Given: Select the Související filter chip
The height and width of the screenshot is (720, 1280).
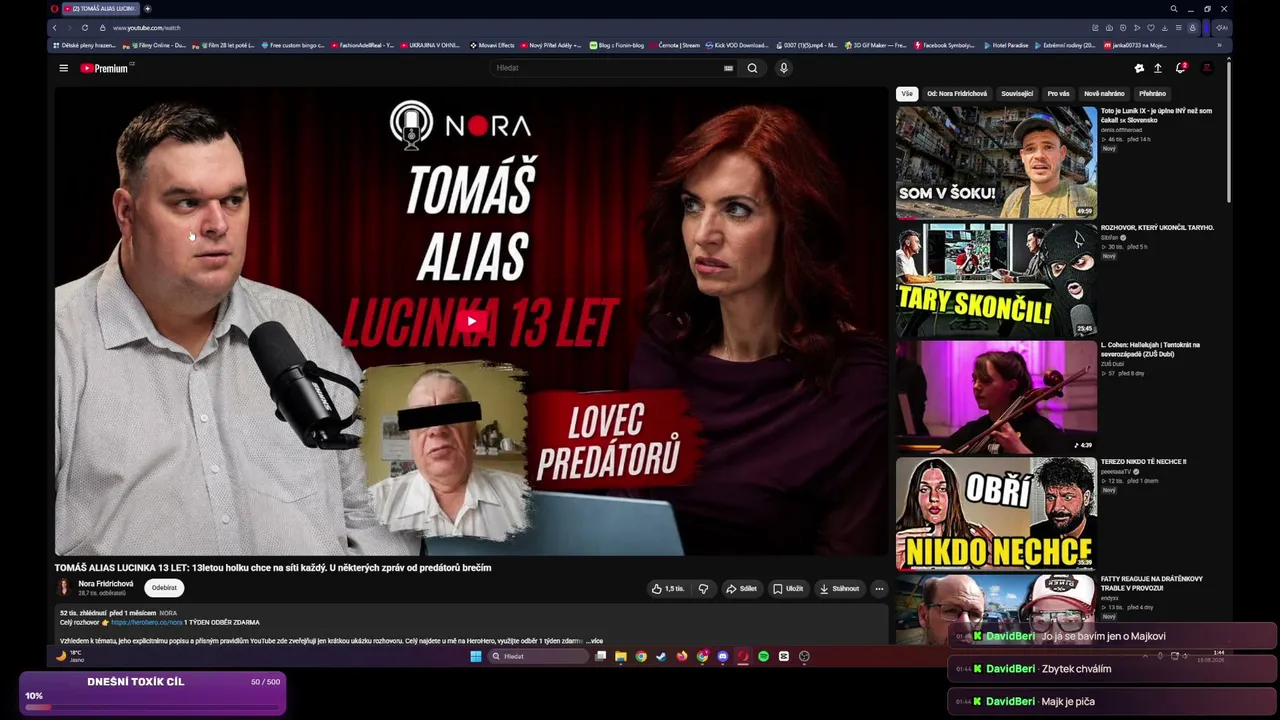Looking at the screenshot, I should pyautogui.click(x=1017, y=94).
